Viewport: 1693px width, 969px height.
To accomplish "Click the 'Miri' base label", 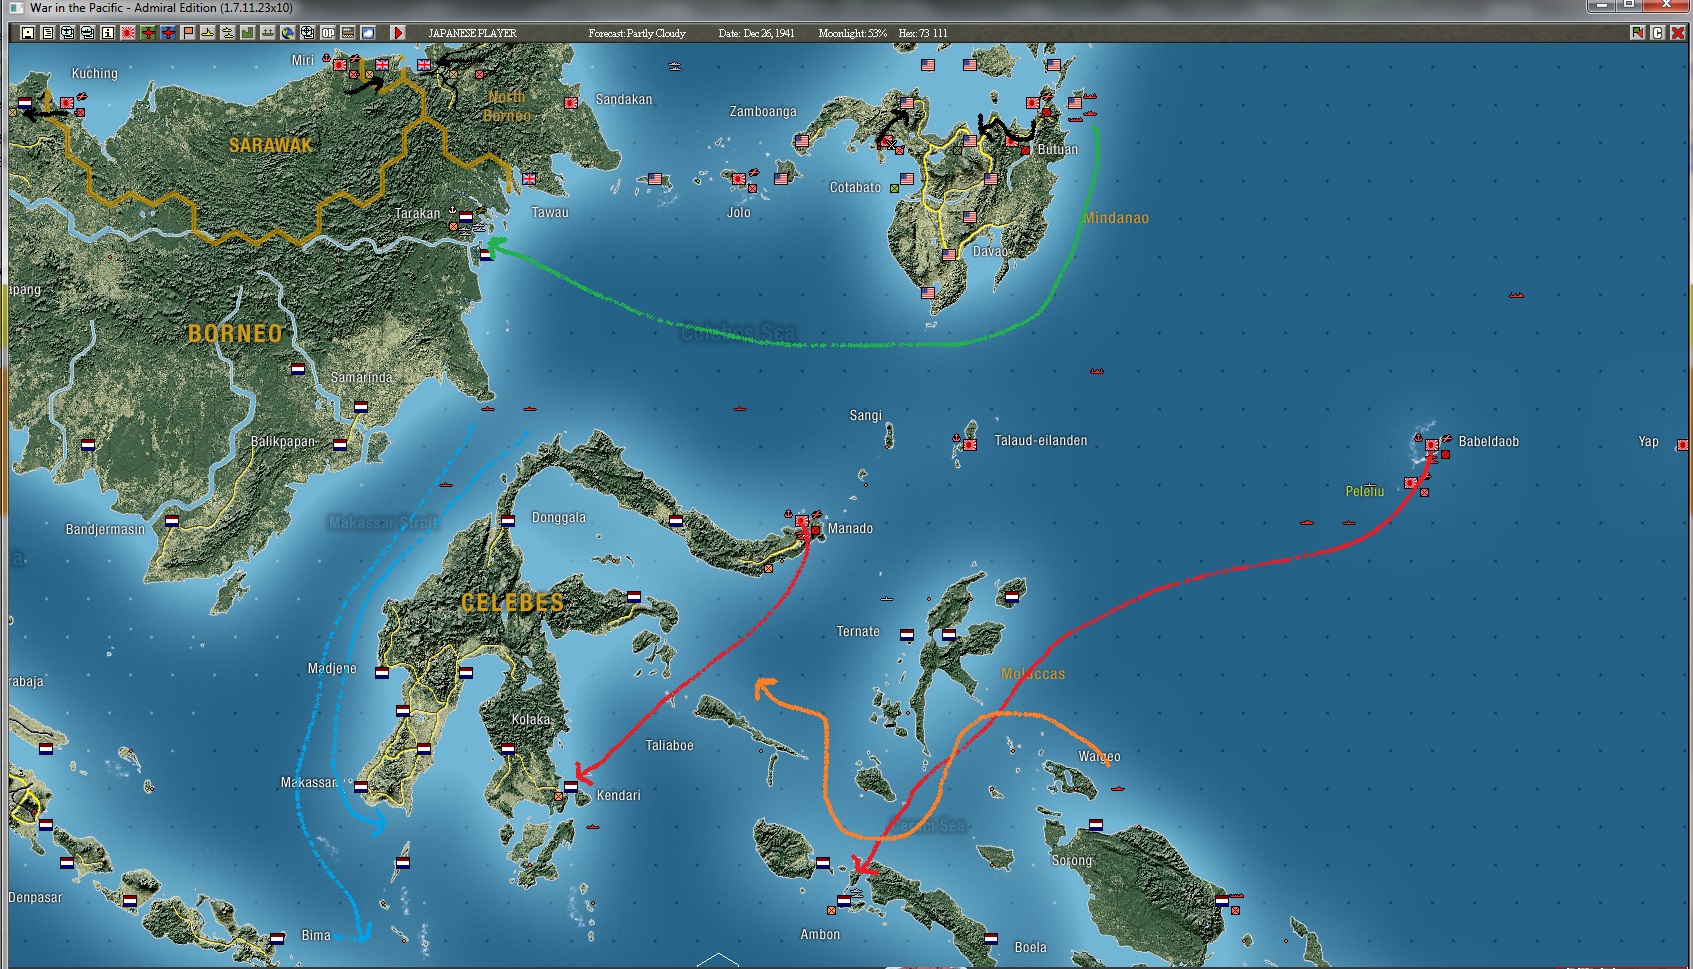I will click(x=303, y=60).
